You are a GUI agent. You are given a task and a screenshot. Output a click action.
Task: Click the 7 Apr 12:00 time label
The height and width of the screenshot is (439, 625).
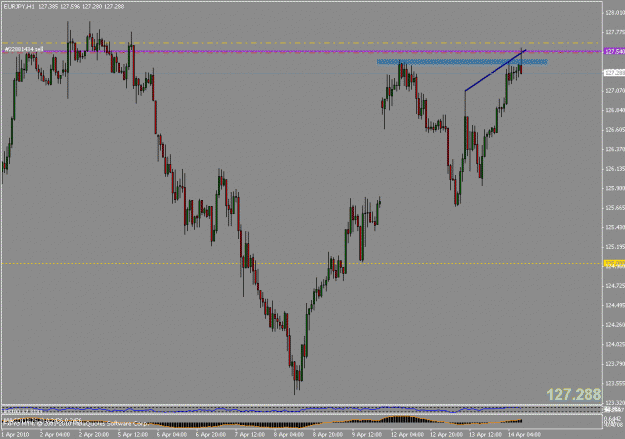250,434
